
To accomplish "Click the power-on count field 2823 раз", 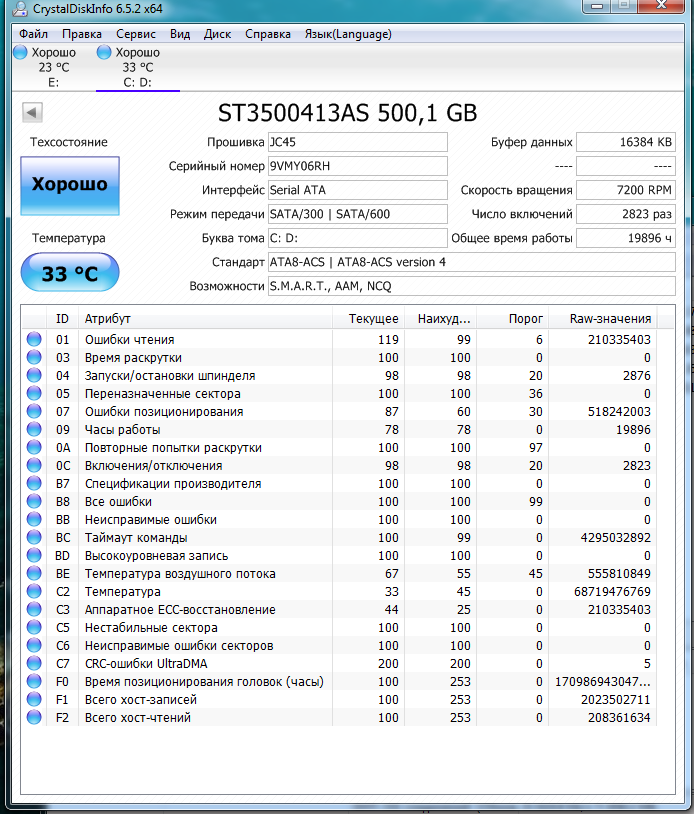I will pyautogui.click(x=625, y=214).
